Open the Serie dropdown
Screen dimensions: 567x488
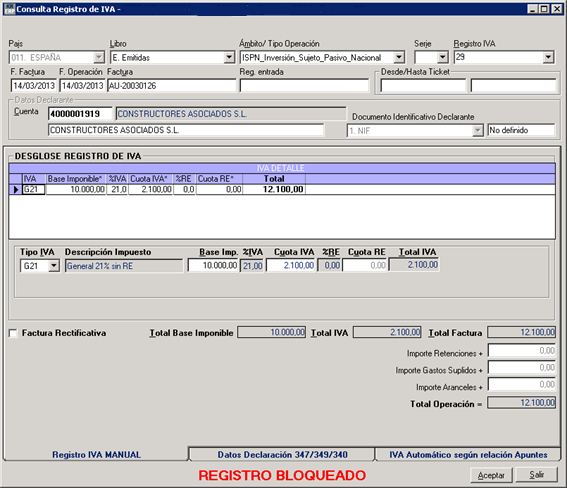(443, 57)
